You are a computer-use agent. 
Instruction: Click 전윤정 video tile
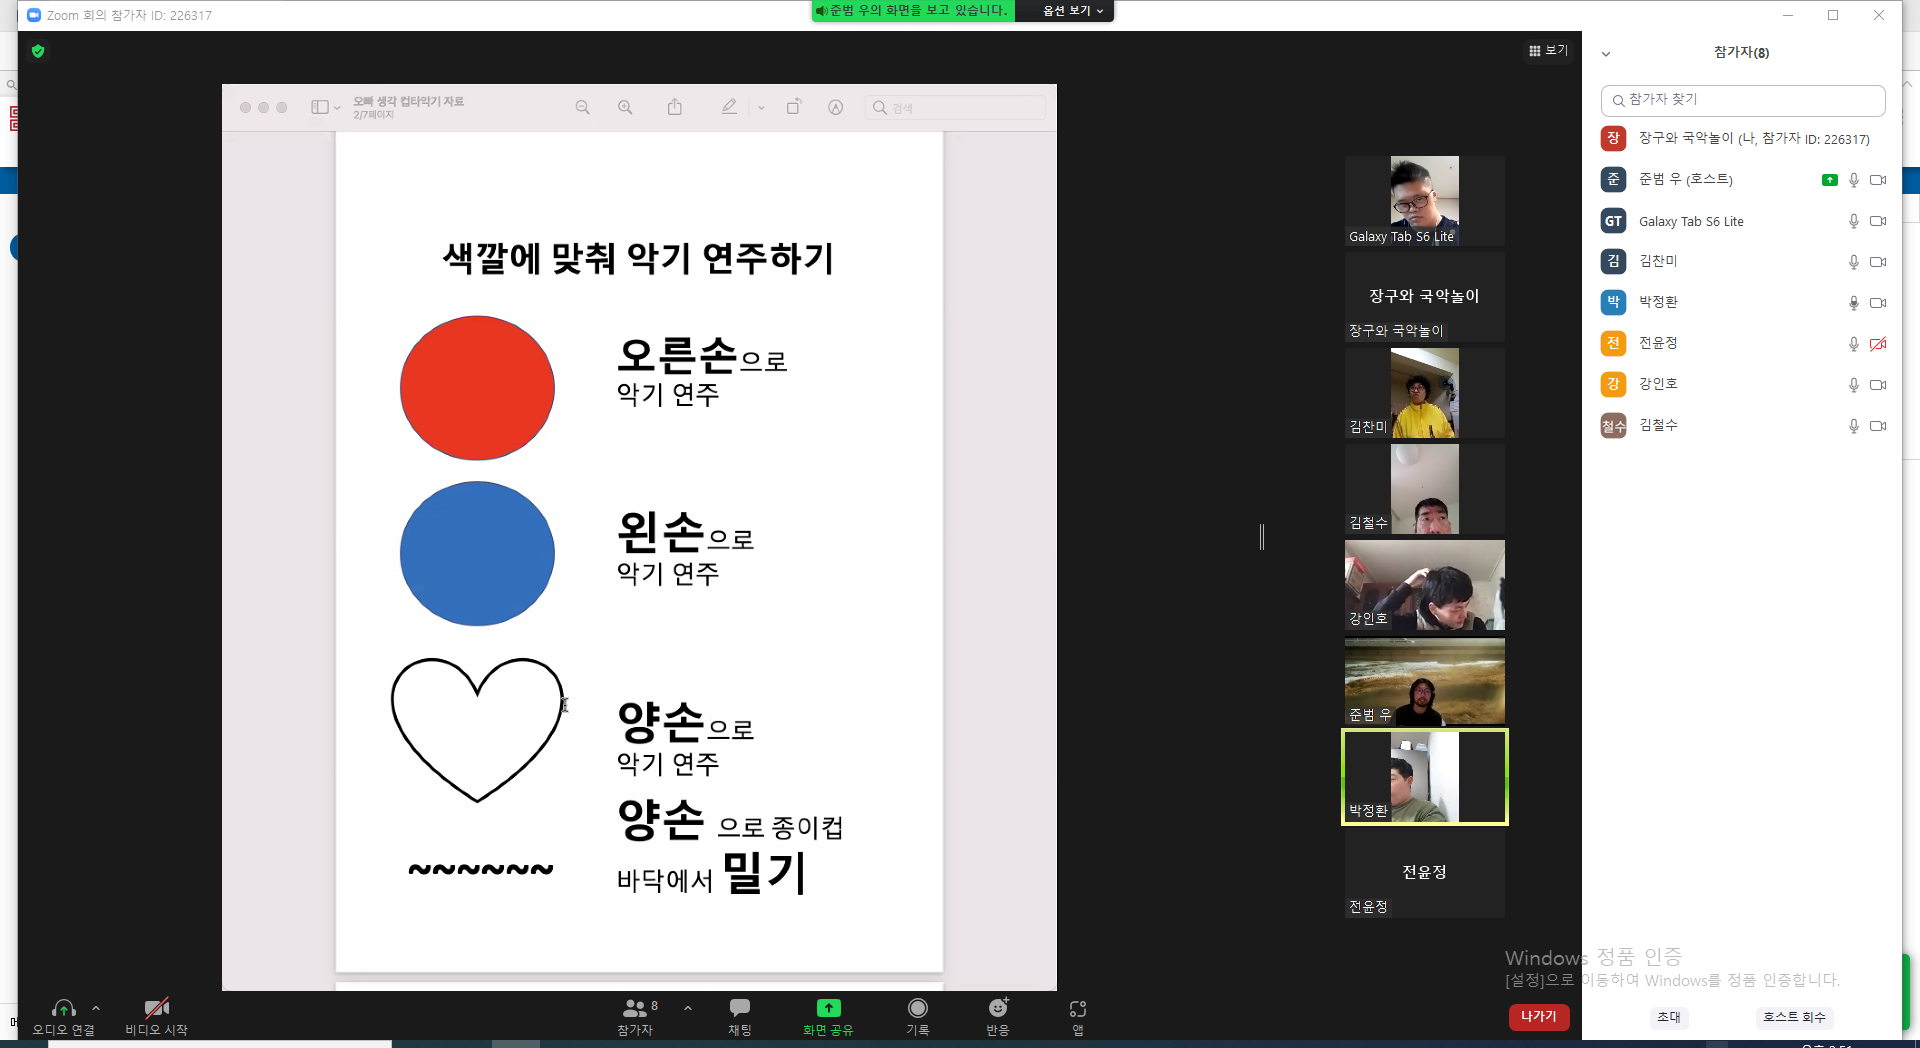(x=1424, y=873)
